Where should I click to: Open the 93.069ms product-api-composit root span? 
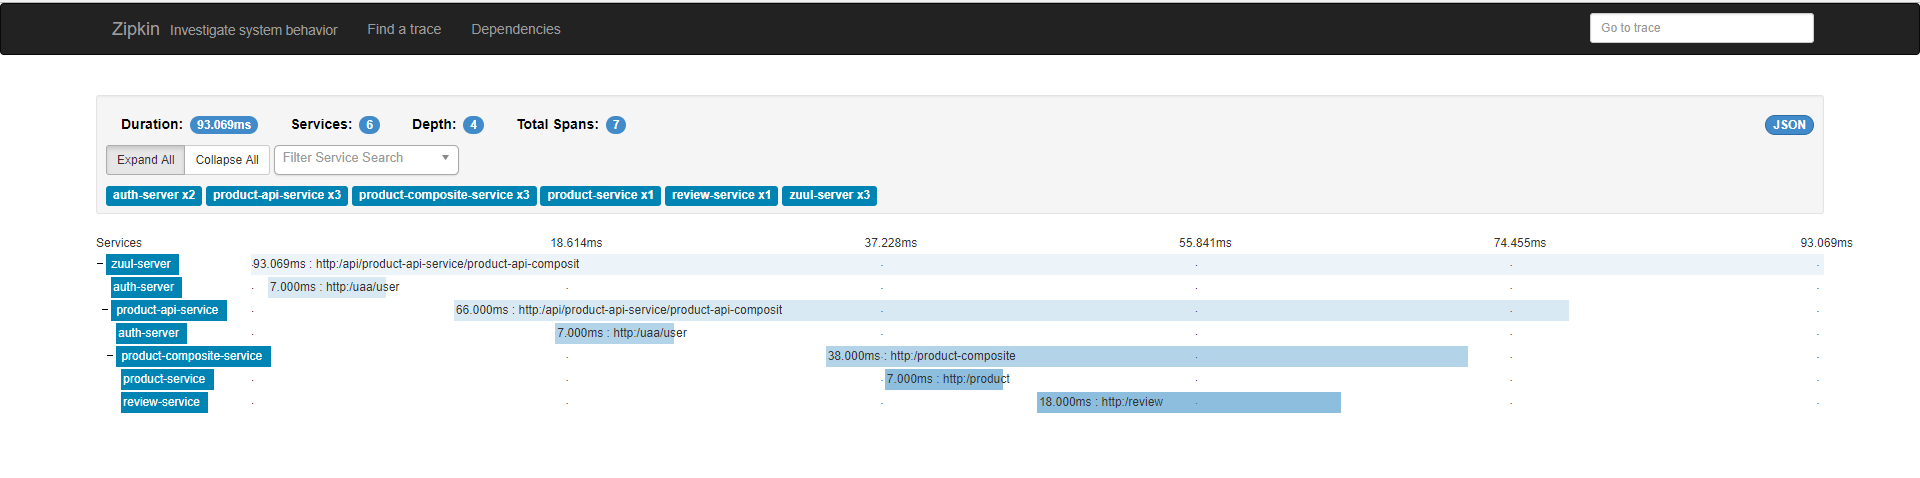point(1037,264)
